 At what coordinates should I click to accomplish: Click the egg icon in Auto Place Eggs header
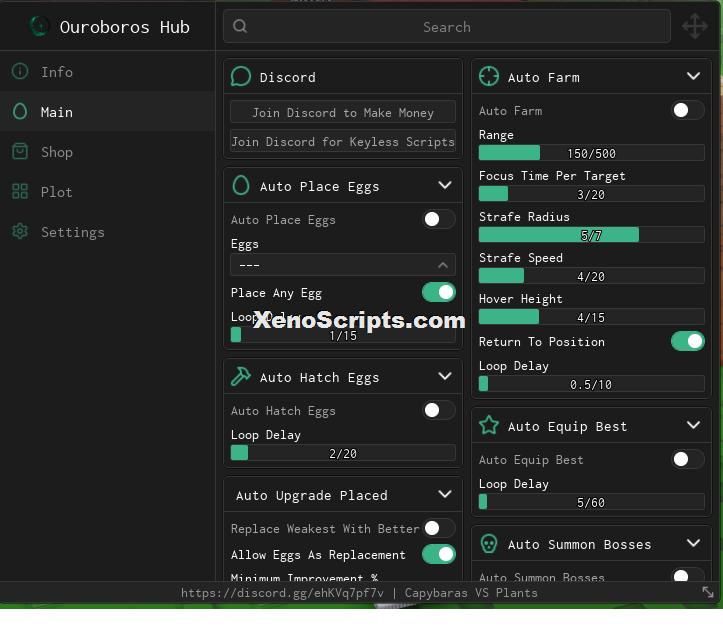coord(241,186)
